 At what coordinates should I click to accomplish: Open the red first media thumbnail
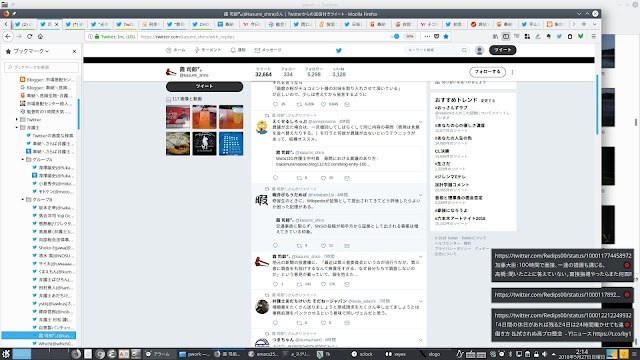(178, 117)
